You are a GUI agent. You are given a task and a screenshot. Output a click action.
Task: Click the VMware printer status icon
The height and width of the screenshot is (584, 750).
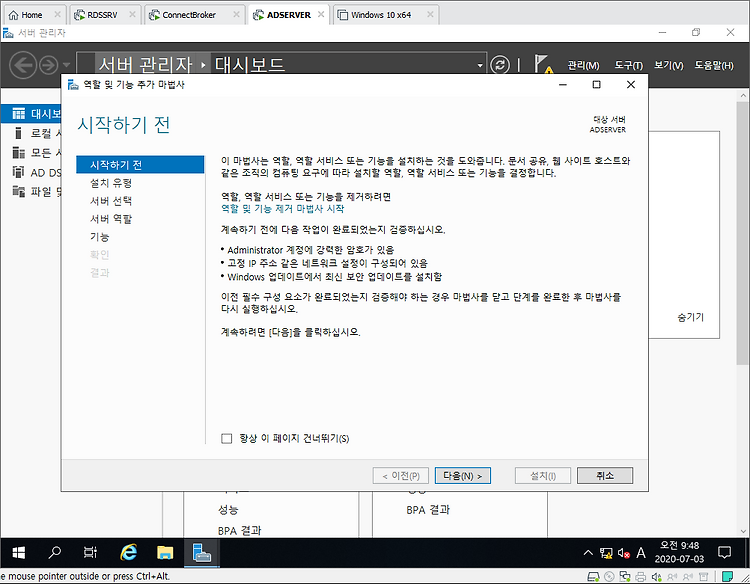click(641, 577)
